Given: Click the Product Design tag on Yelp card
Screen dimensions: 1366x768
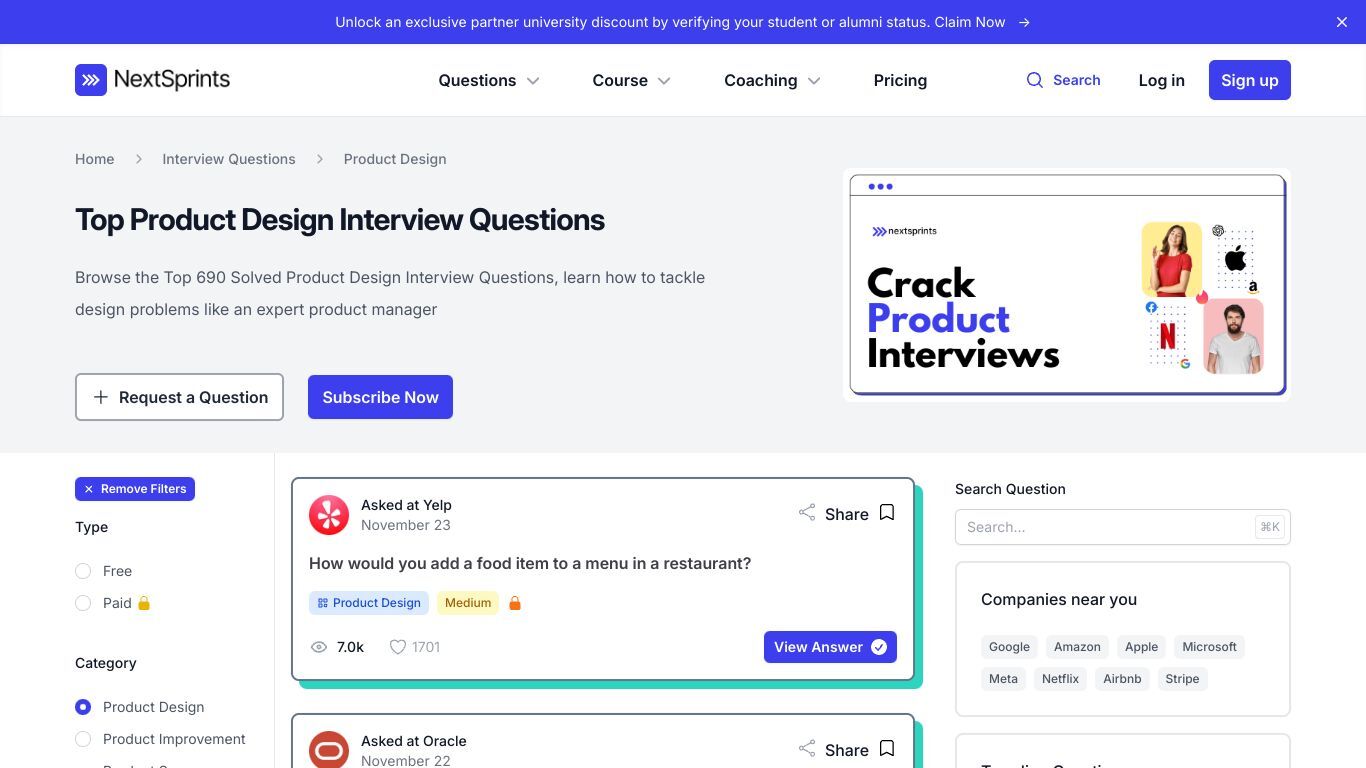Looking at the screenshot, I should (x=369, y=603).
